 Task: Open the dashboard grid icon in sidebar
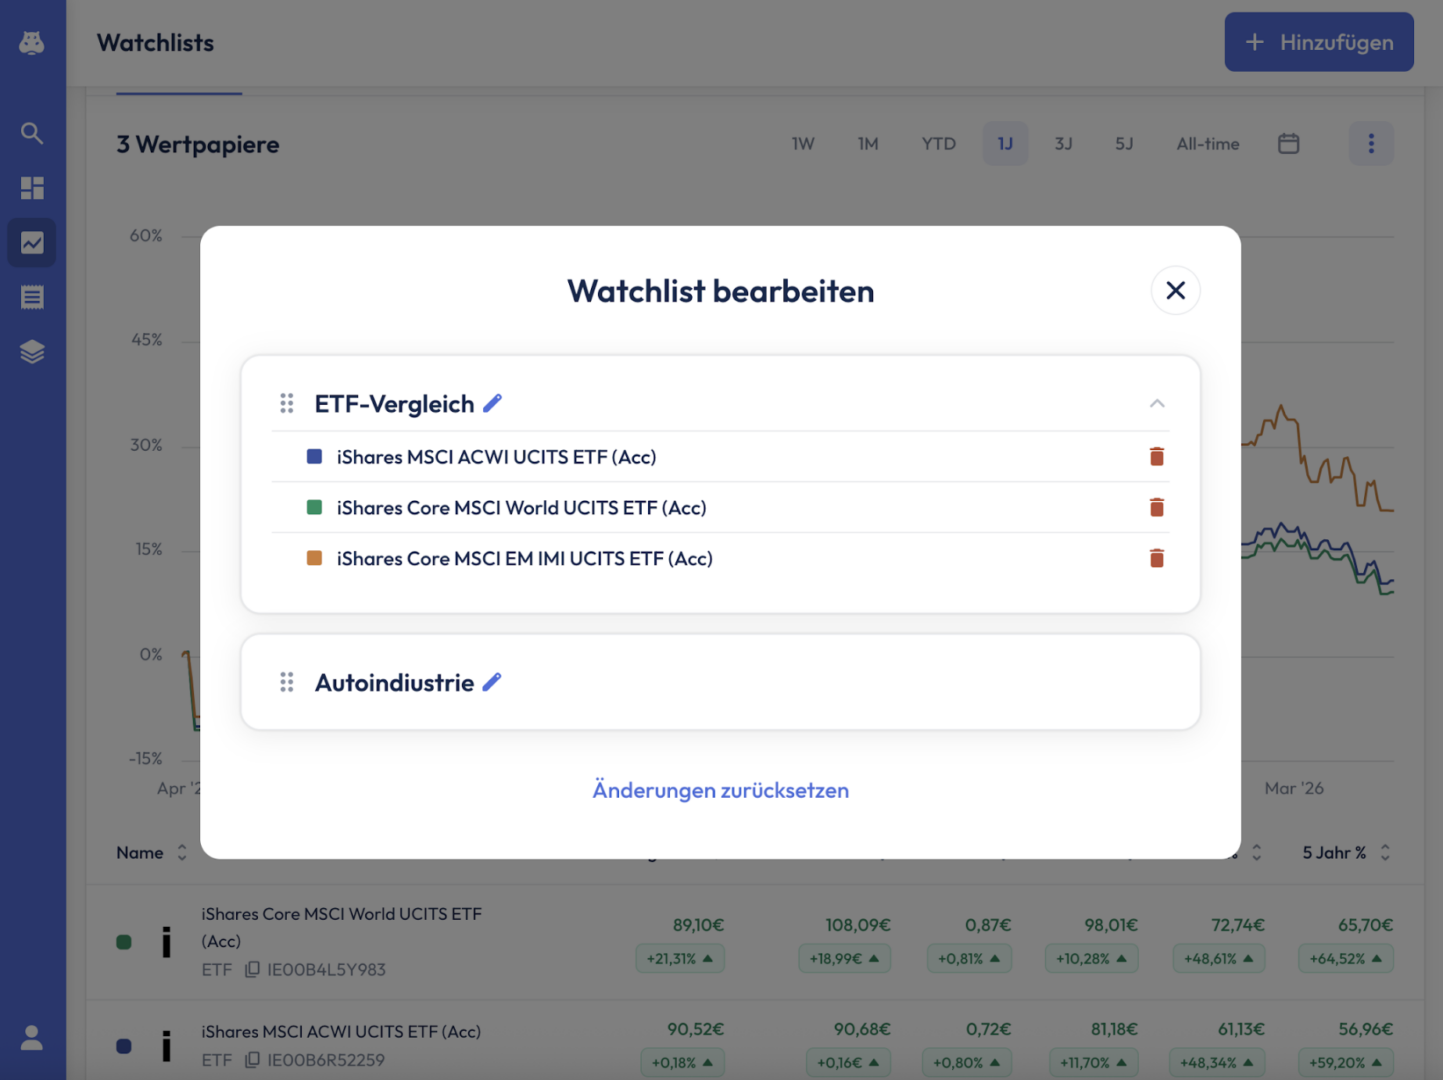click(x=32, y=188)
